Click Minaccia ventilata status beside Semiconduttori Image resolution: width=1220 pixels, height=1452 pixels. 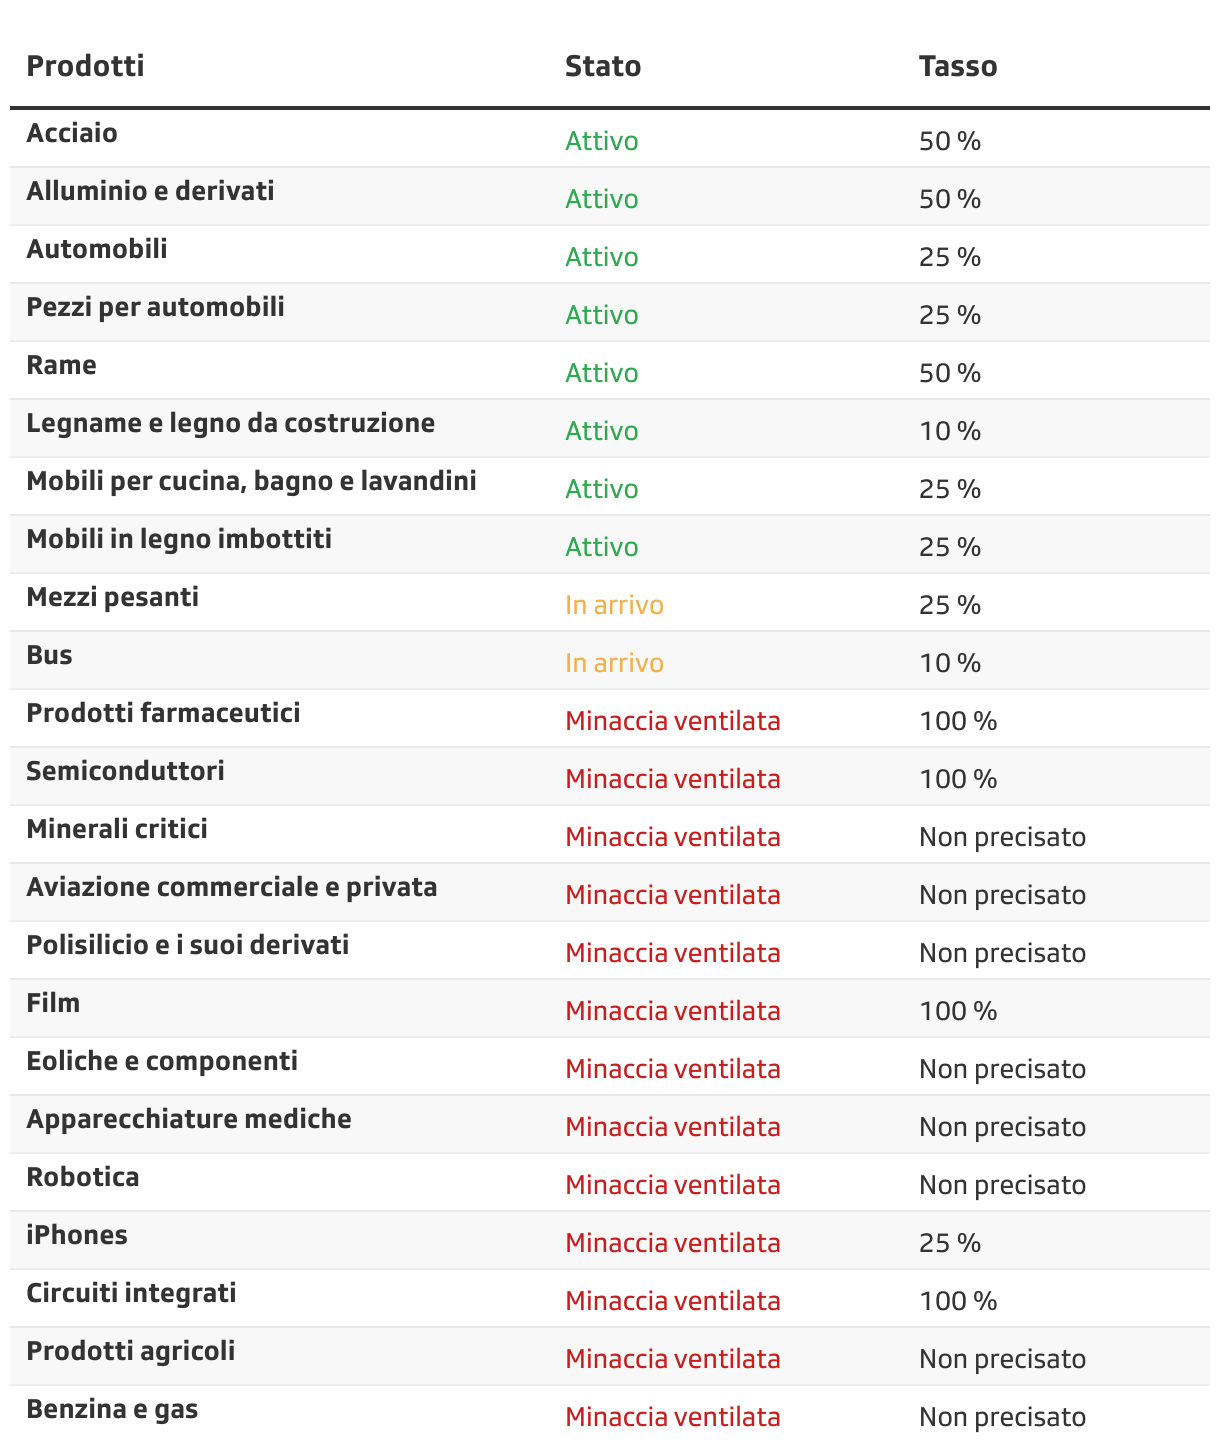point(672,779)
